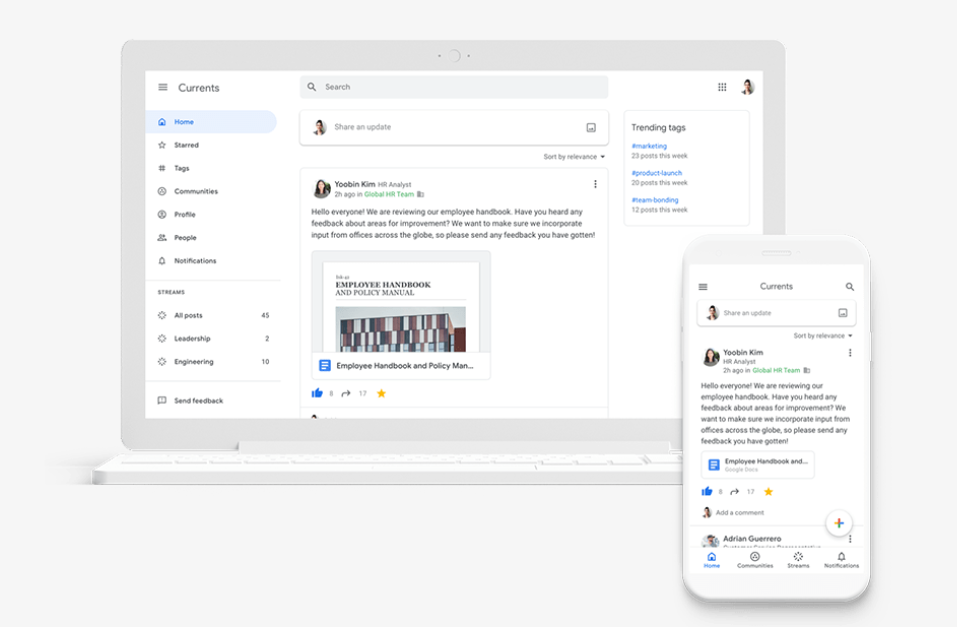Open Sort by relevance dropdown on phone
957x627 pixels.
[823, 336]
